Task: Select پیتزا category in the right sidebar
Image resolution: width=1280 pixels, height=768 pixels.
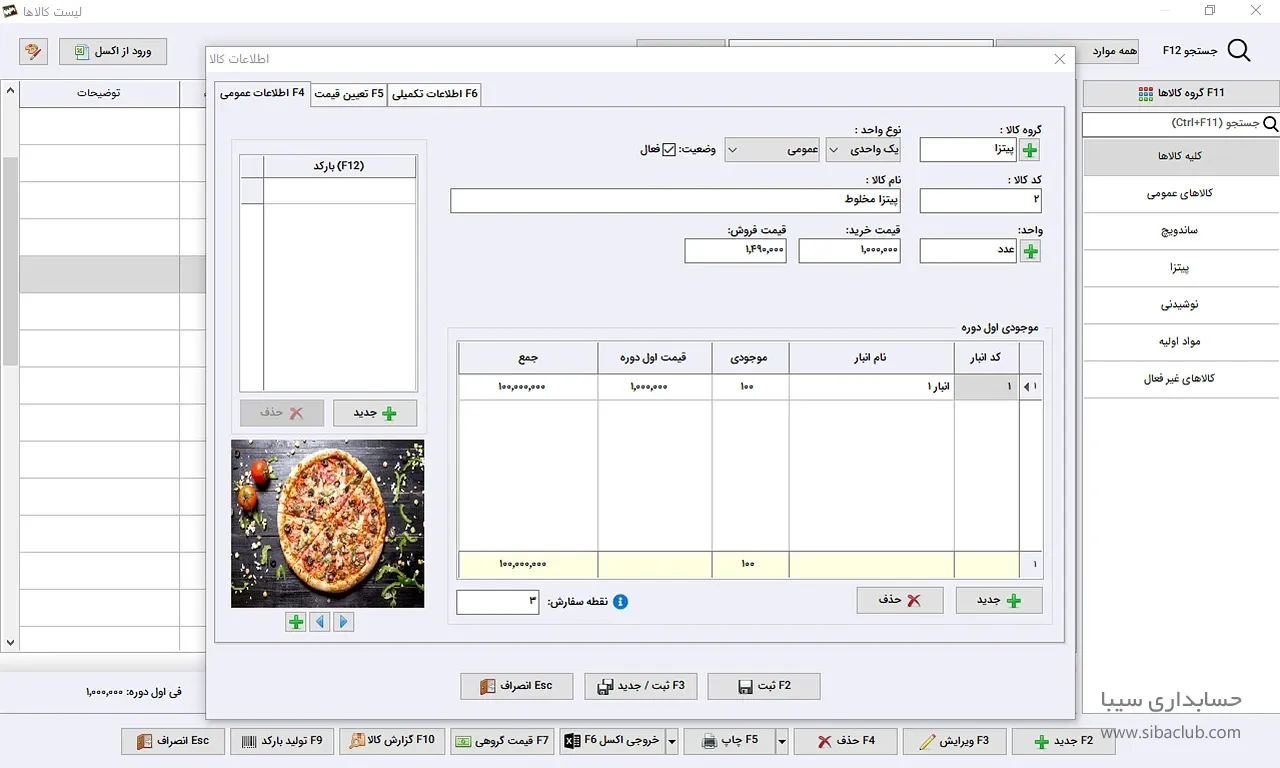Action: (1180, 268)
